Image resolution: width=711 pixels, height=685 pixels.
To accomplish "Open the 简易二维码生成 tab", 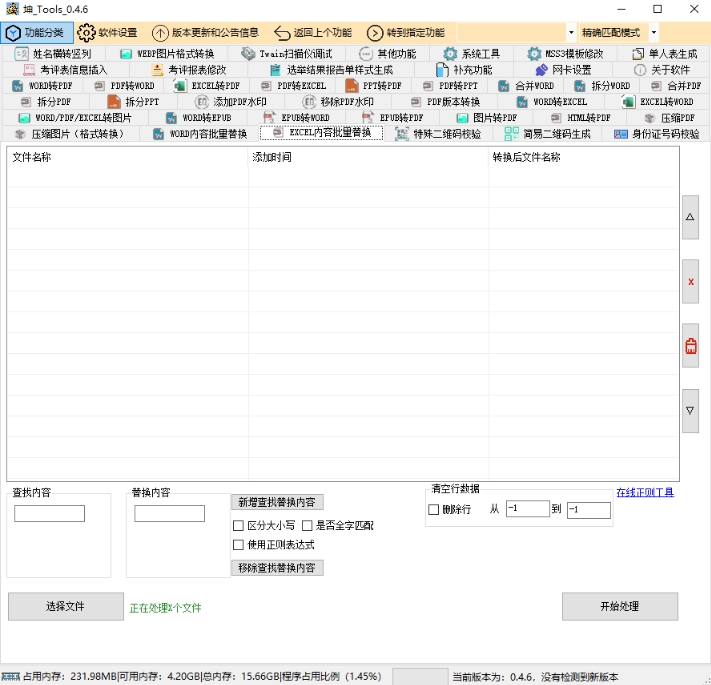I will [547, 134].
